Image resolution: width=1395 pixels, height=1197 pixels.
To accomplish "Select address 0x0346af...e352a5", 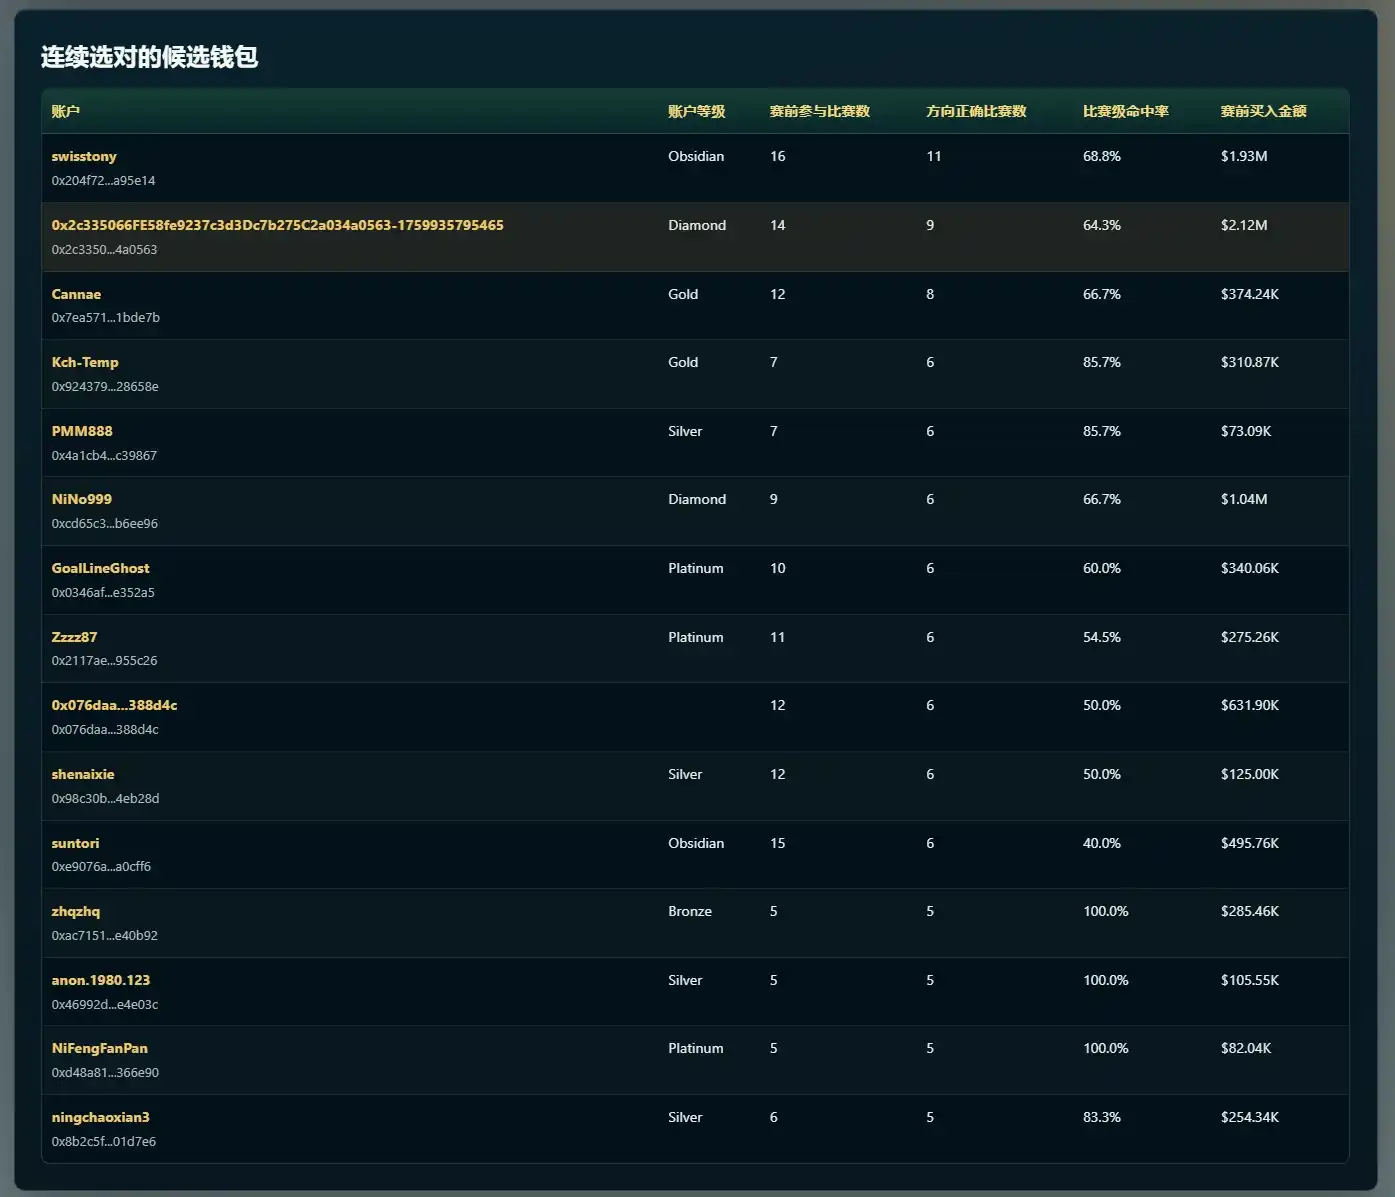I will (103, 593).
